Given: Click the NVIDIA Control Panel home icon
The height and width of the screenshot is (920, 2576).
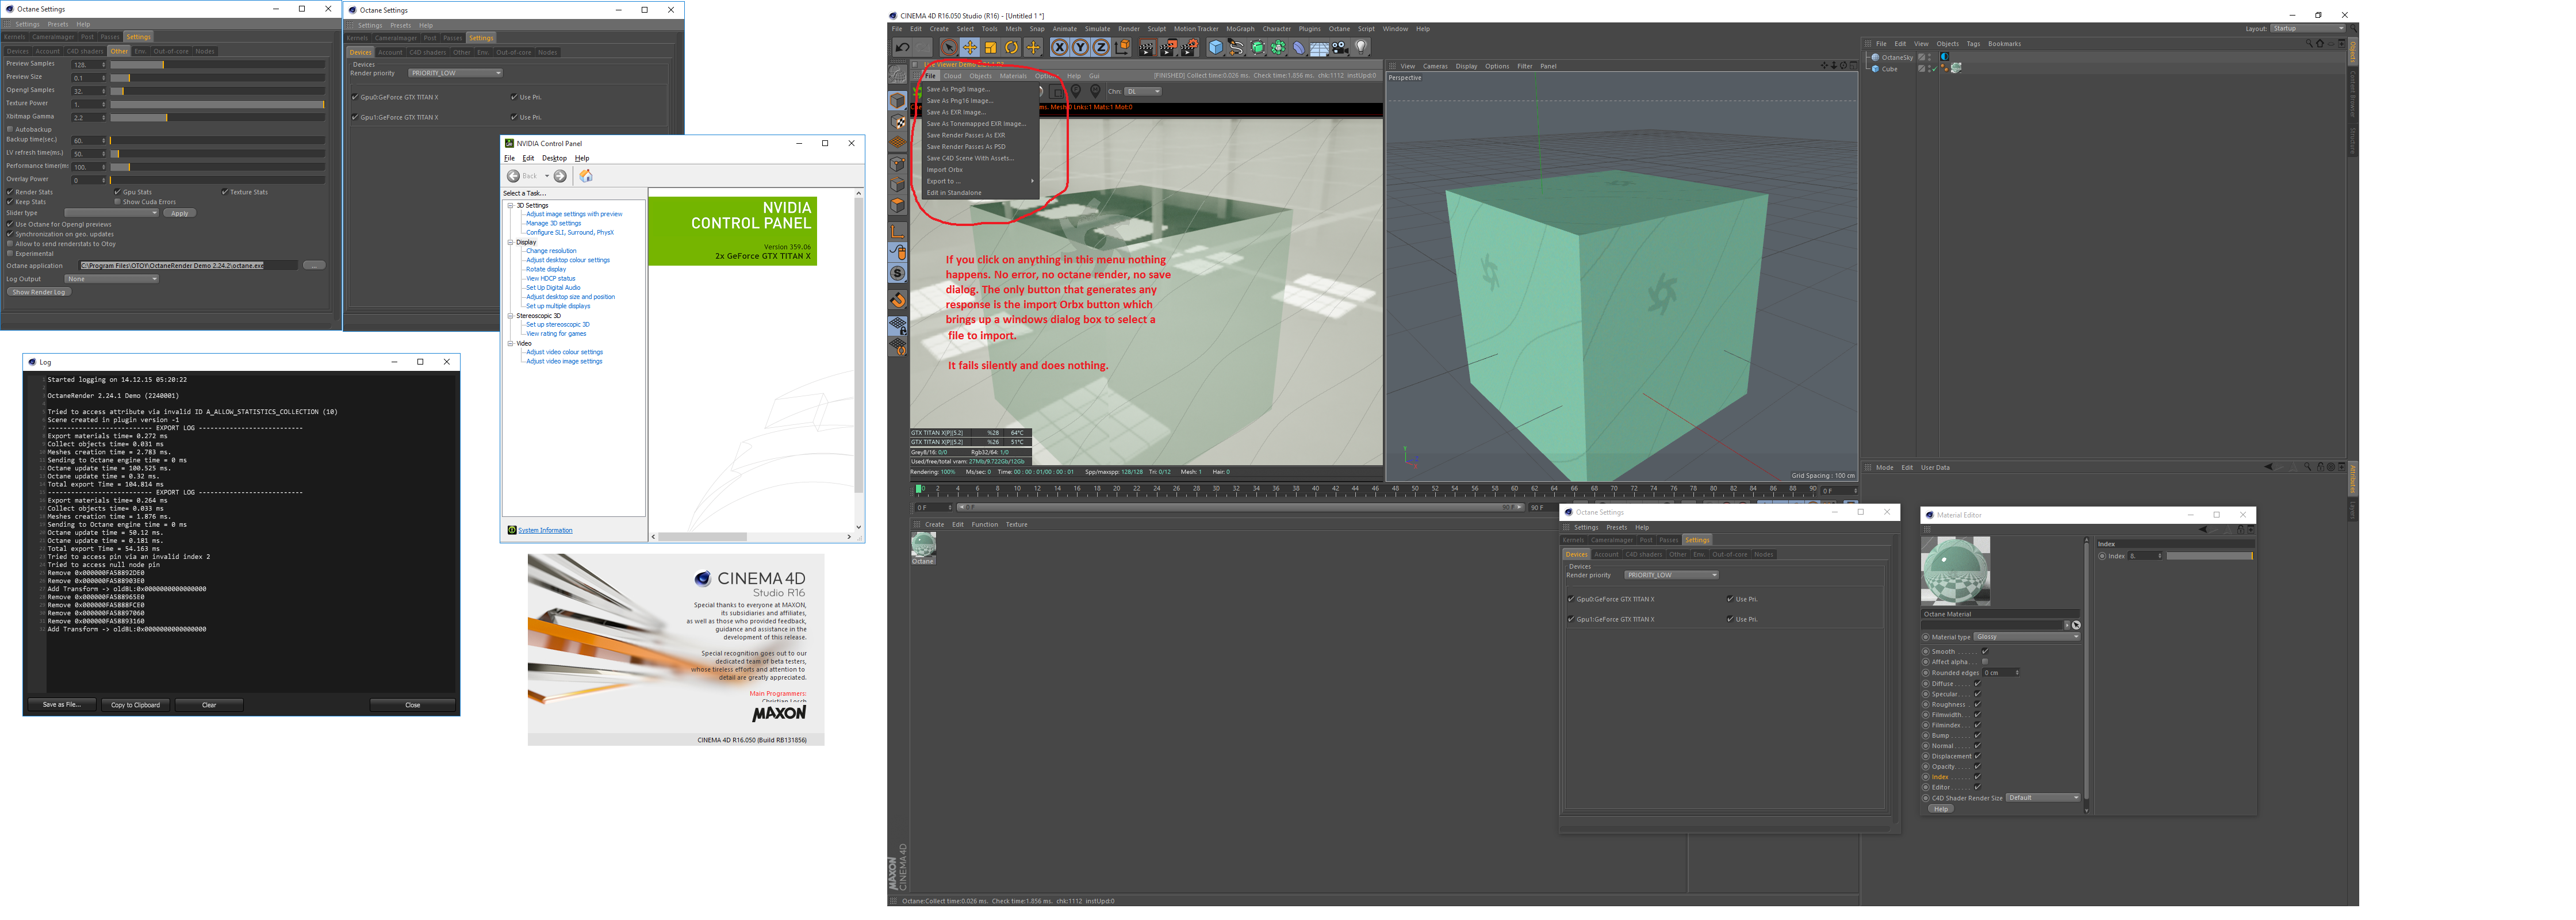Looking at the screenshot, I should tap(586, 176).
